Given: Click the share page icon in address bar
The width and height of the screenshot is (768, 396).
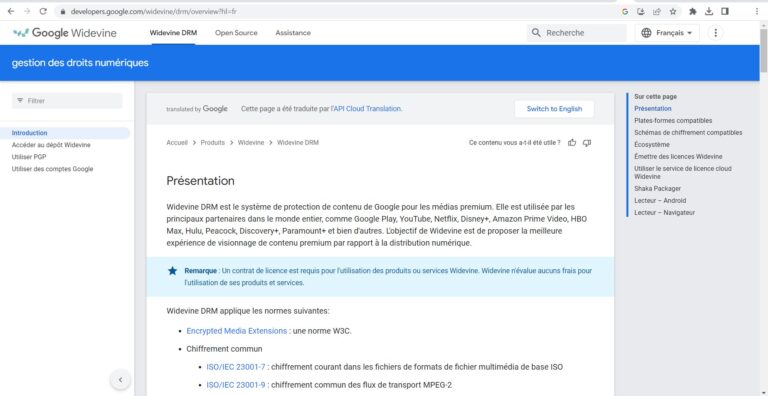Looking at the screenshot, I should [657, 11].
